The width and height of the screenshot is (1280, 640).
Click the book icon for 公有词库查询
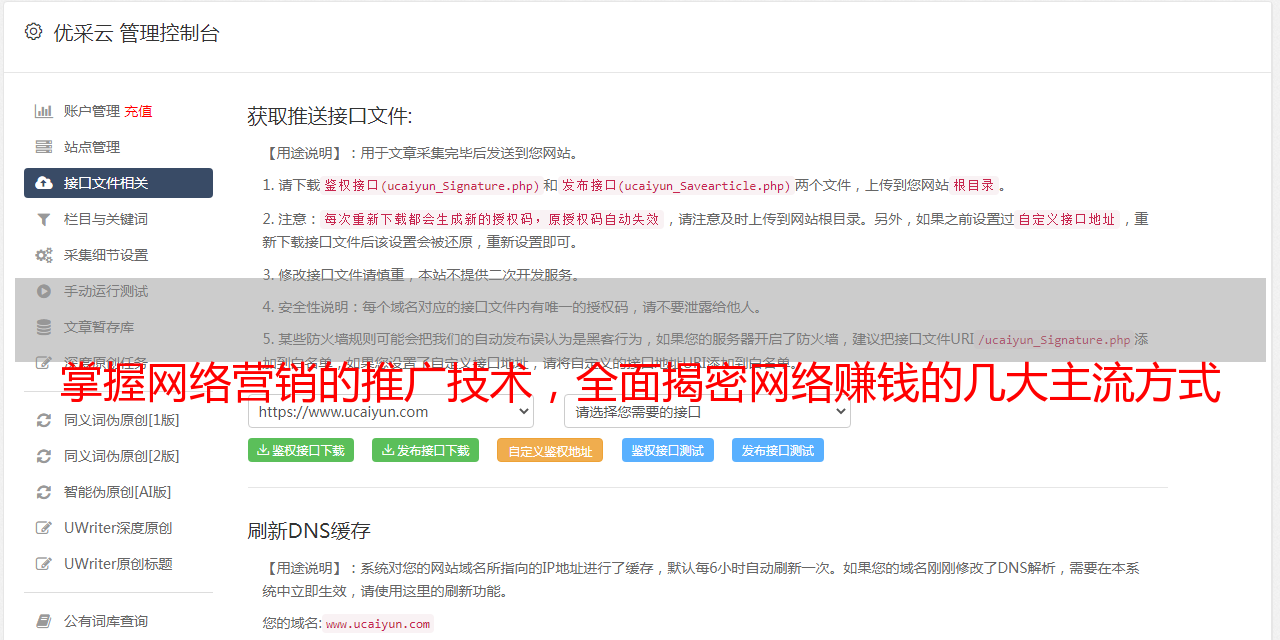pyautogui.click(x=44, y=621)
